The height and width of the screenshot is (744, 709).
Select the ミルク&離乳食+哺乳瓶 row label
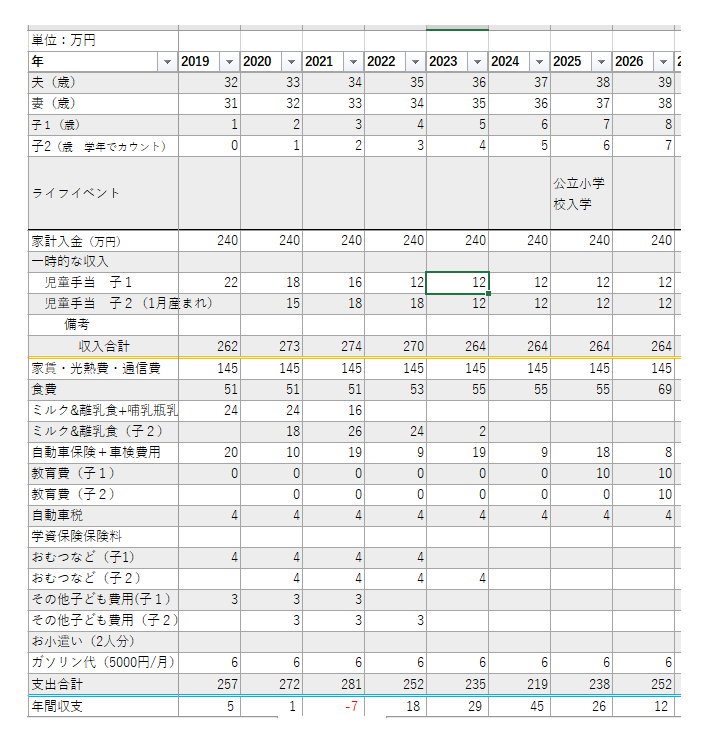tap(103, 410)
